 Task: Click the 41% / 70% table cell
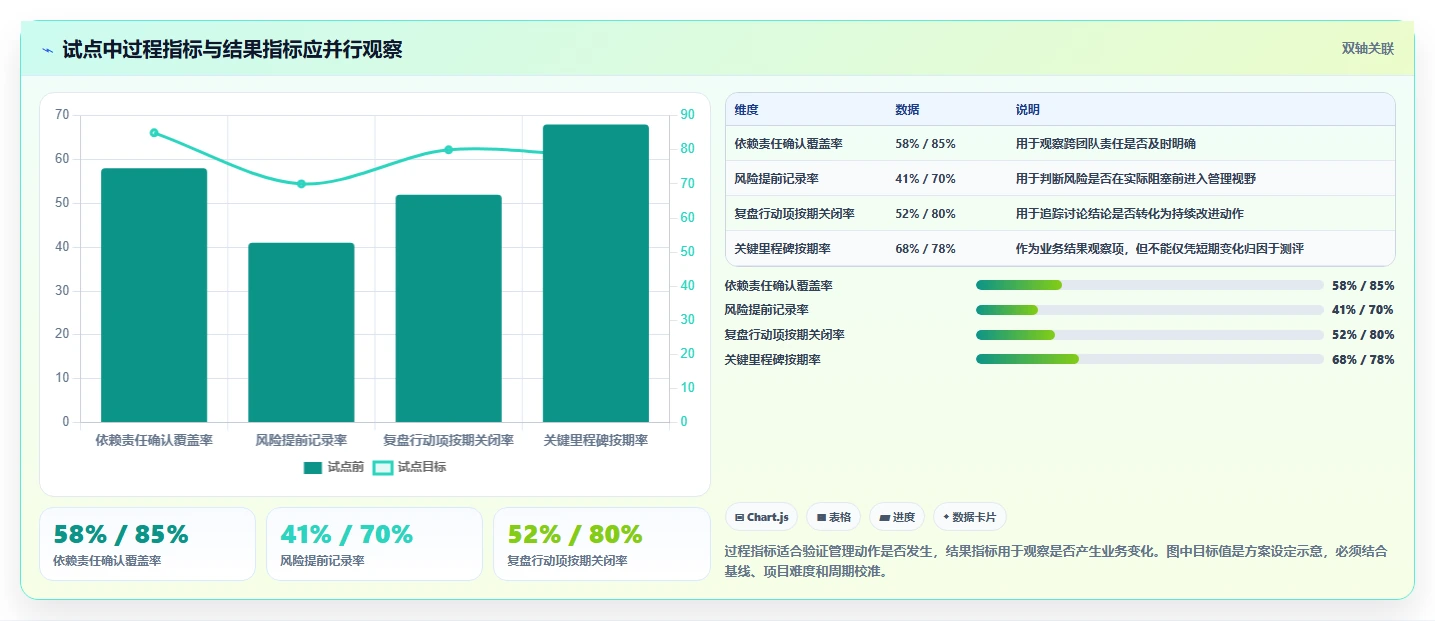(925, 179)
